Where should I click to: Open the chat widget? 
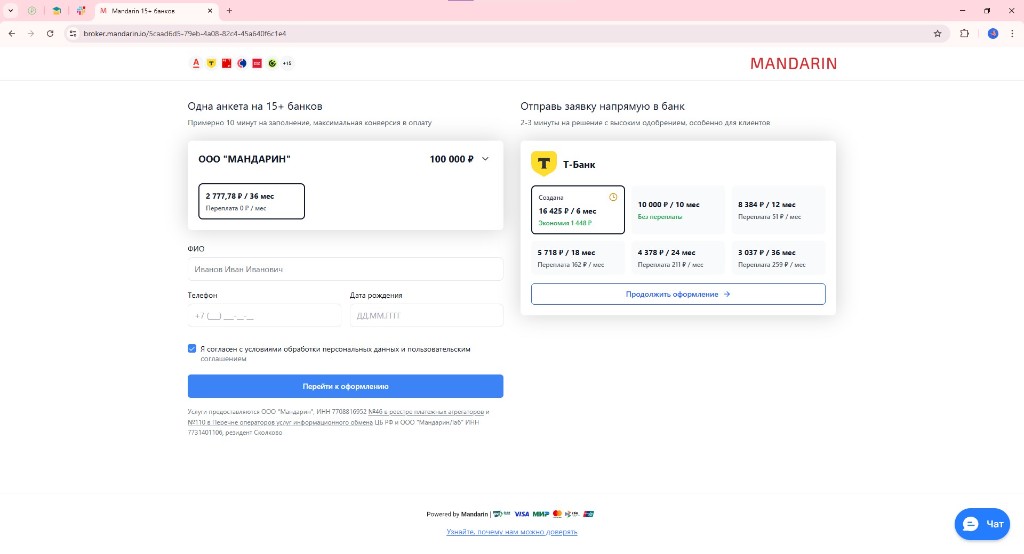(981, 524)
